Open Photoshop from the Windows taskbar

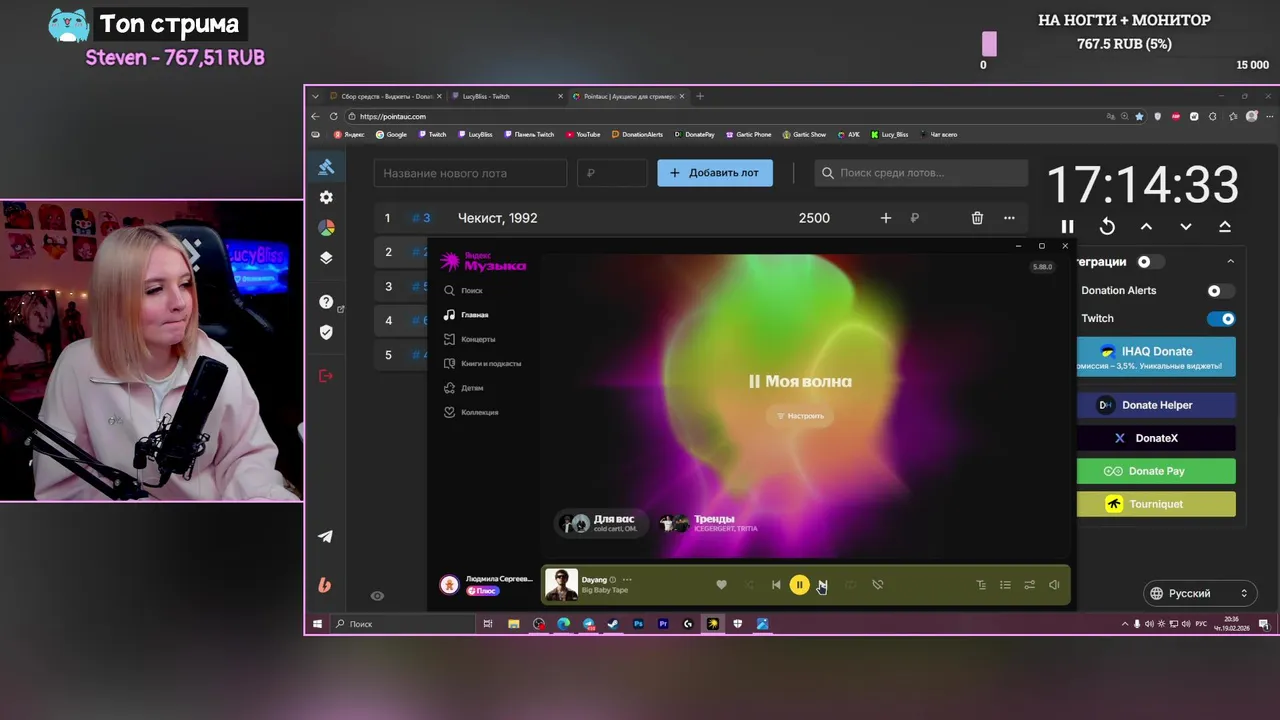(638, 624)
